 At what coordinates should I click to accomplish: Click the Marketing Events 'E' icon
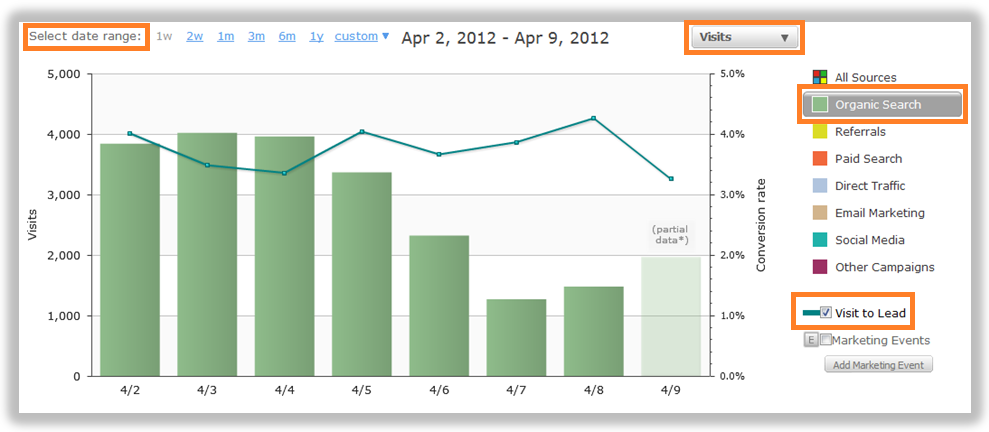[x=810, y=340]
